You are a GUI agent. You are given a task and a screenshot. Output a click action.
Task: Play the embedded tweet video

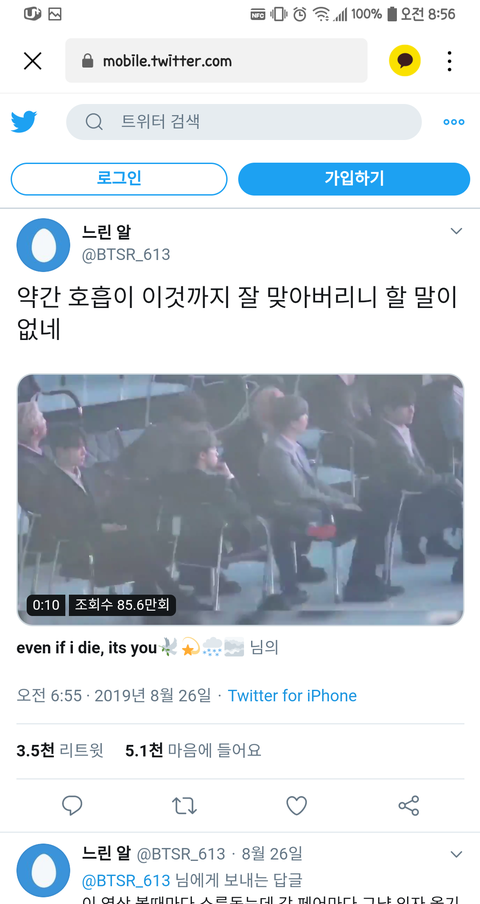pos(240,500)
